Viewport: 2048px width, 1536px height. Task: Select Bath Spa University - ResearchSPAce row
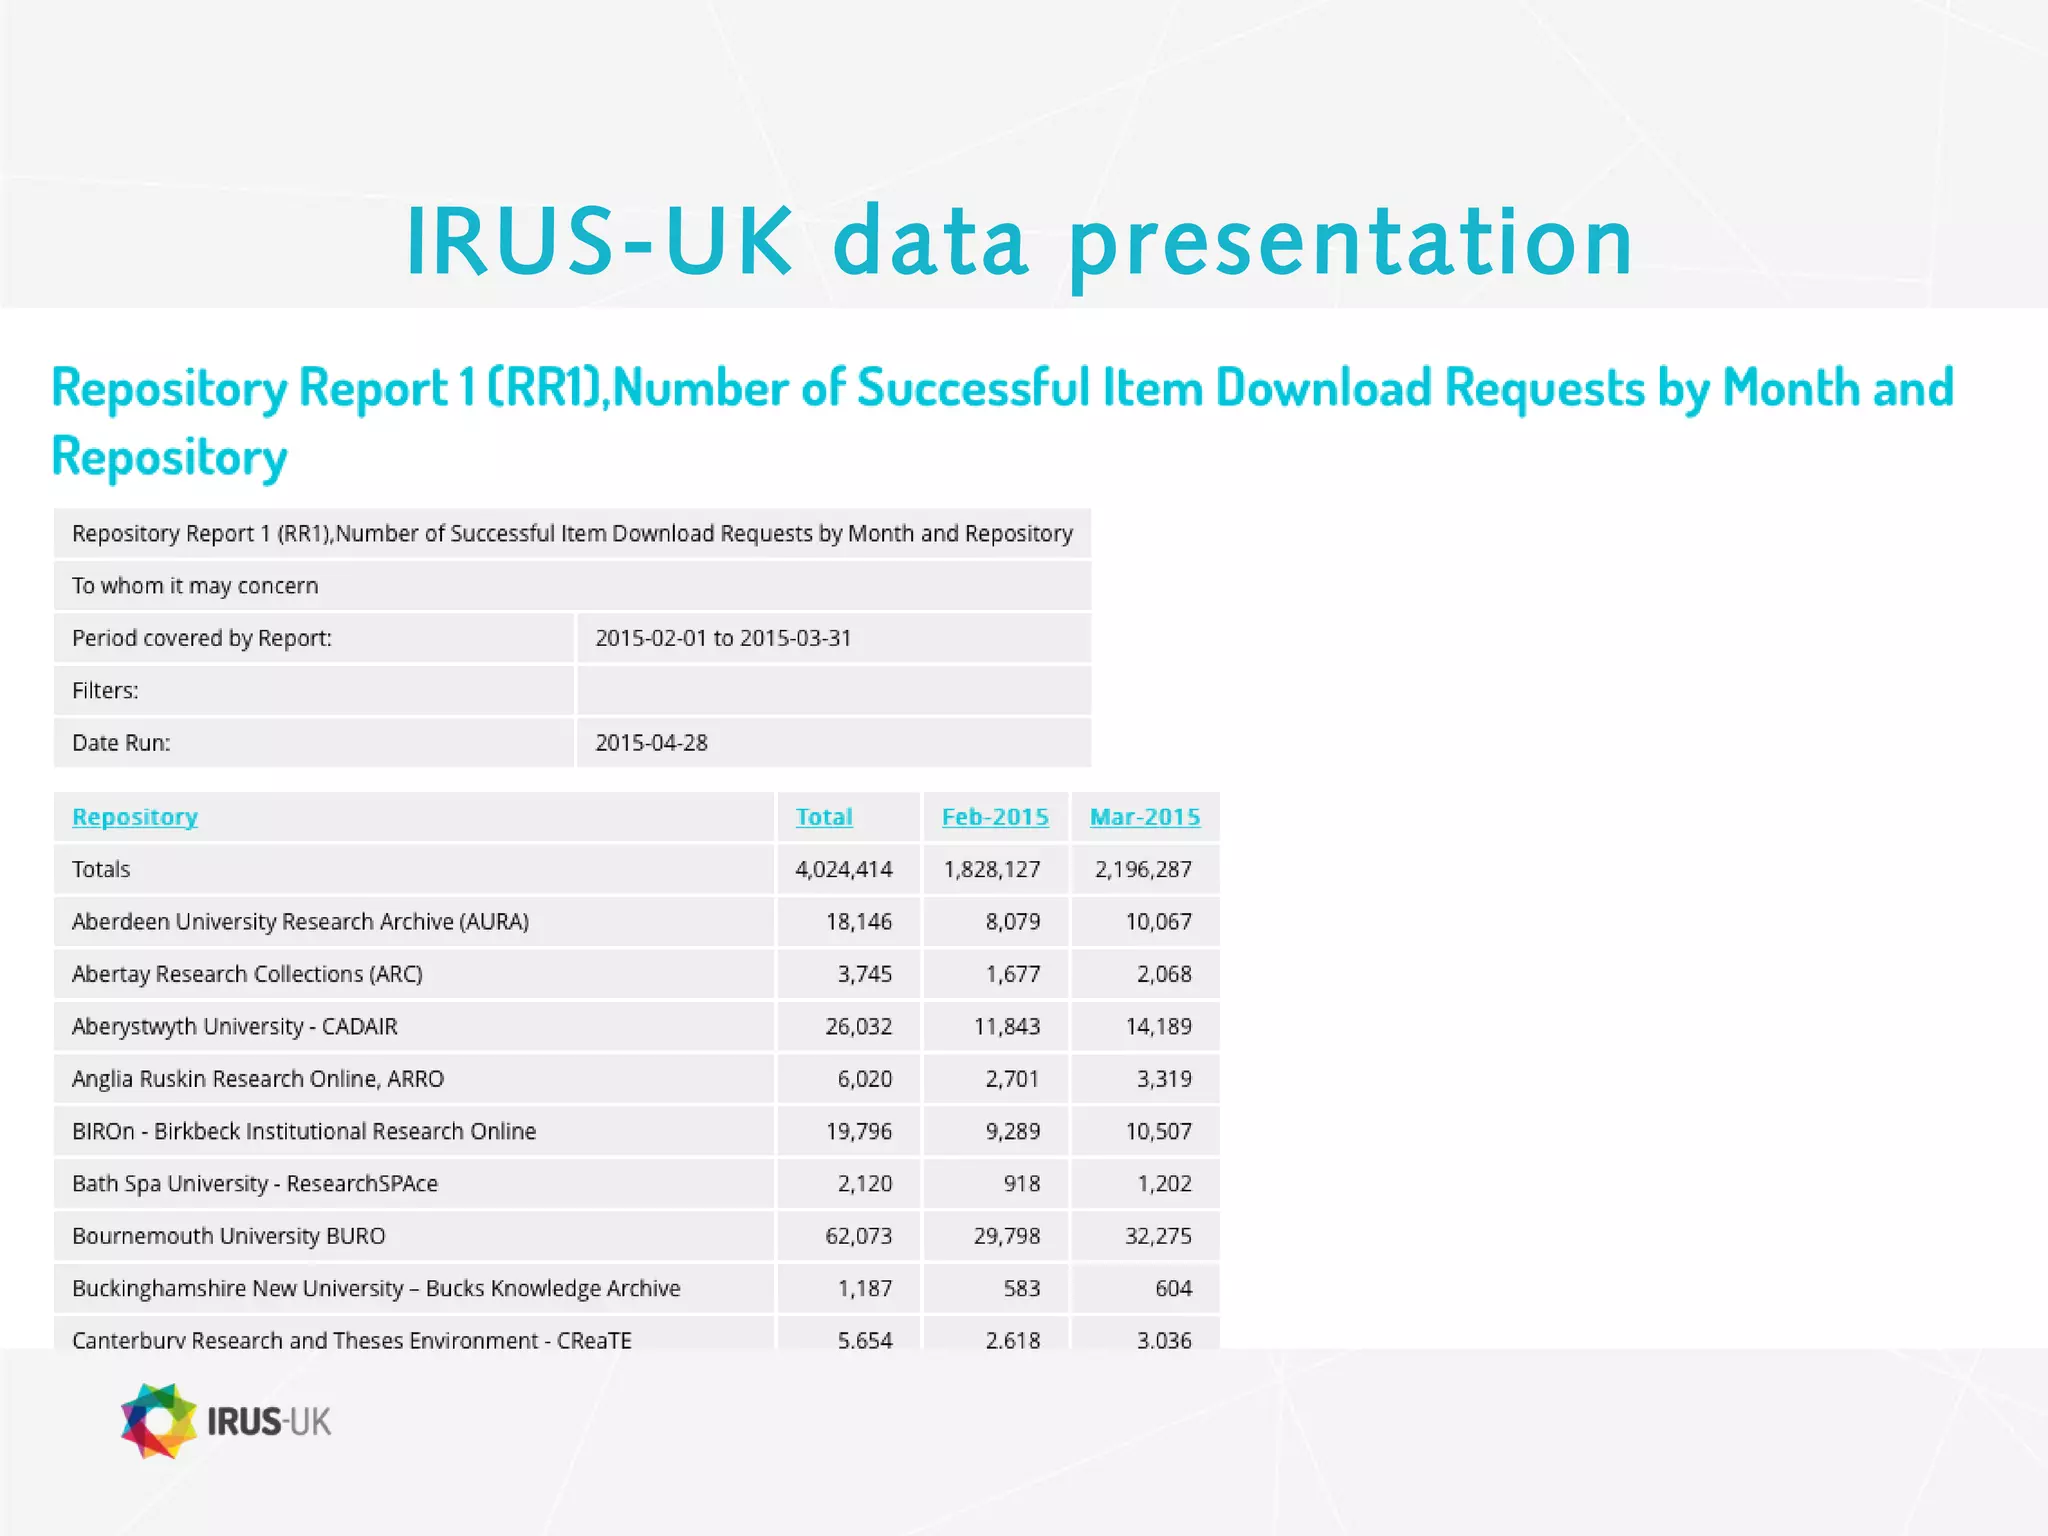pos(637,1183)
